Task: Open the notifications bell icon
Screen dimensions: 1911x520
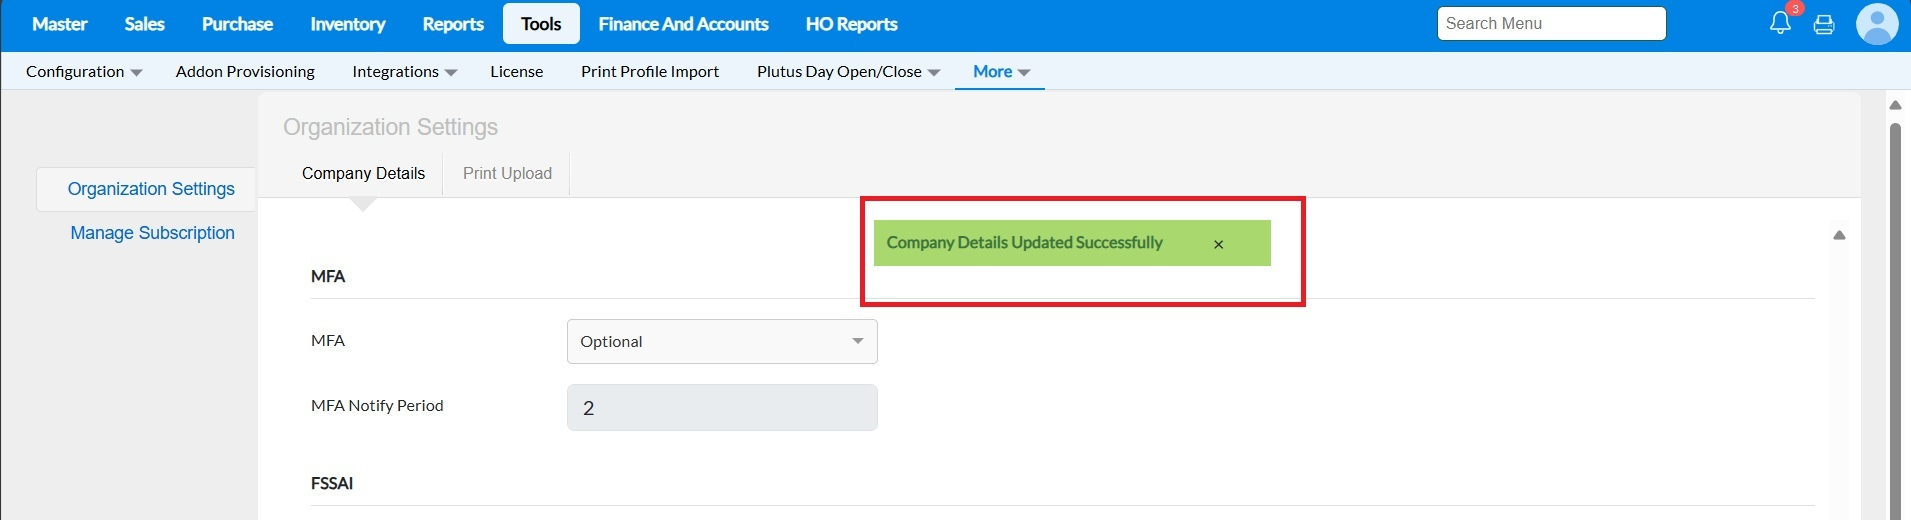Action: click(1780, 24)
